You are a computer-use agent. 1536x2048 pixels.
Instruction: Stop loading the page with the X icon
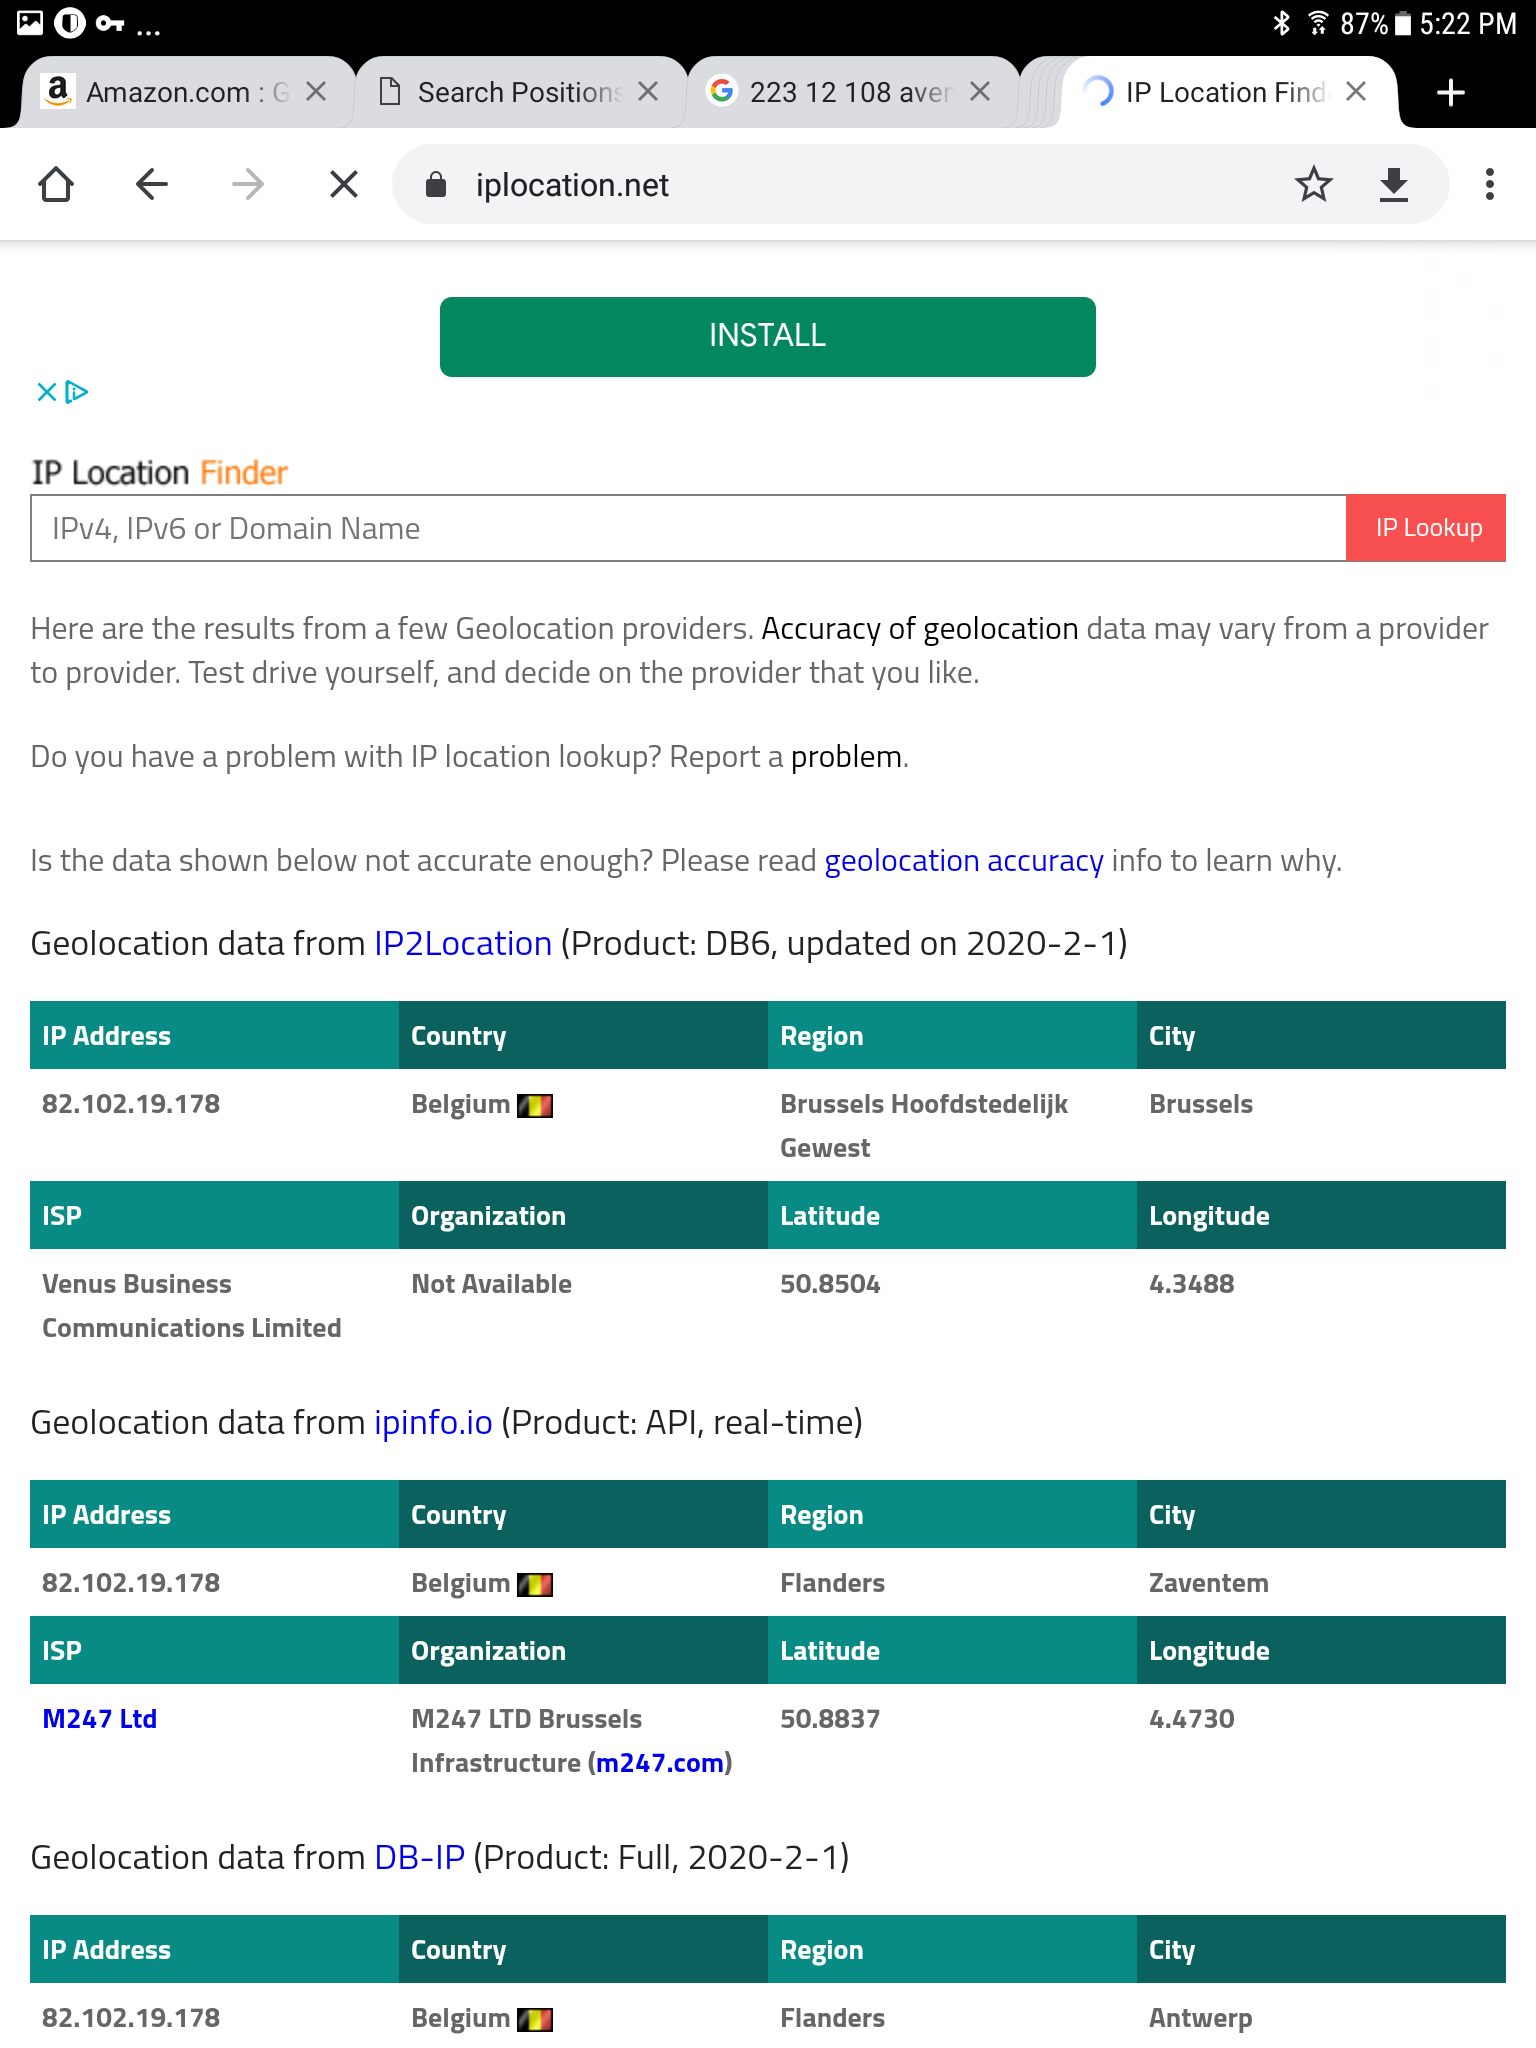pos(342,184)
